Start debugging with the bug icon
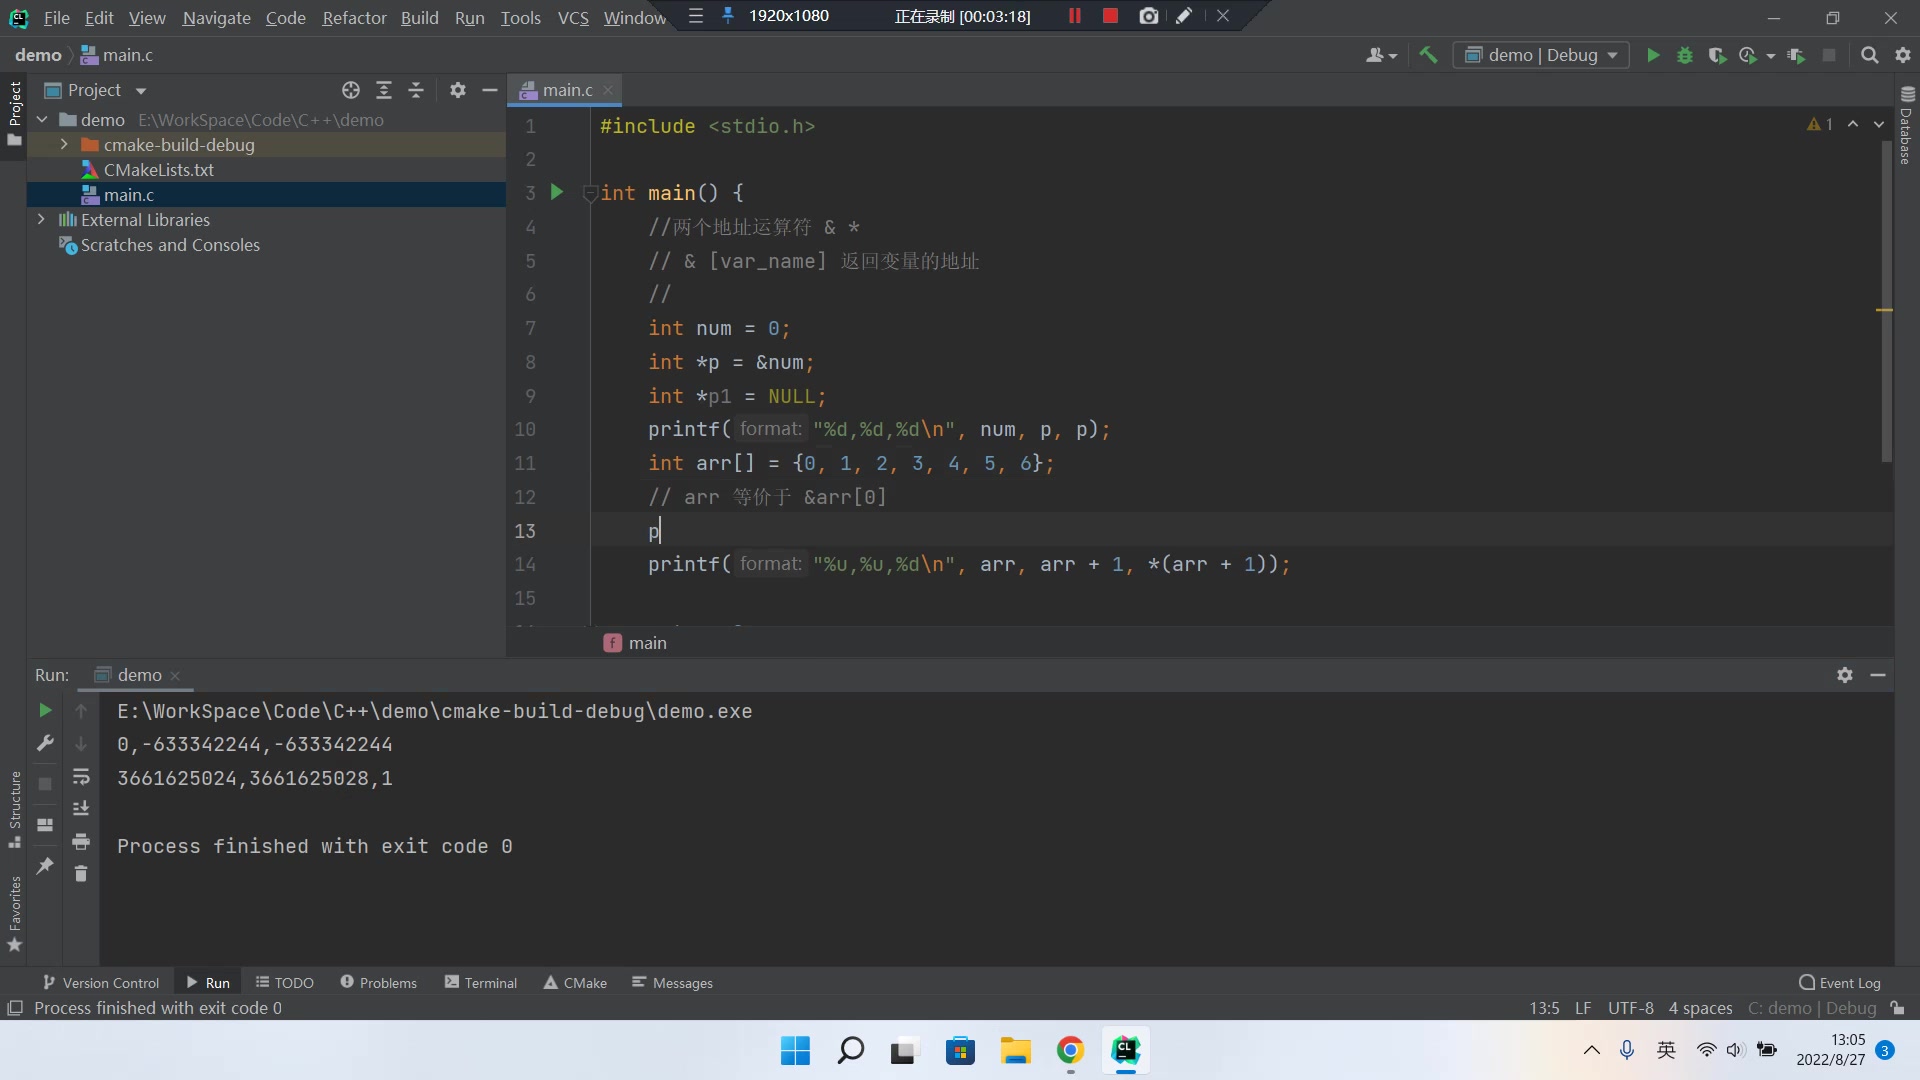1920x1080 pixels. [x=1685, y=55]
